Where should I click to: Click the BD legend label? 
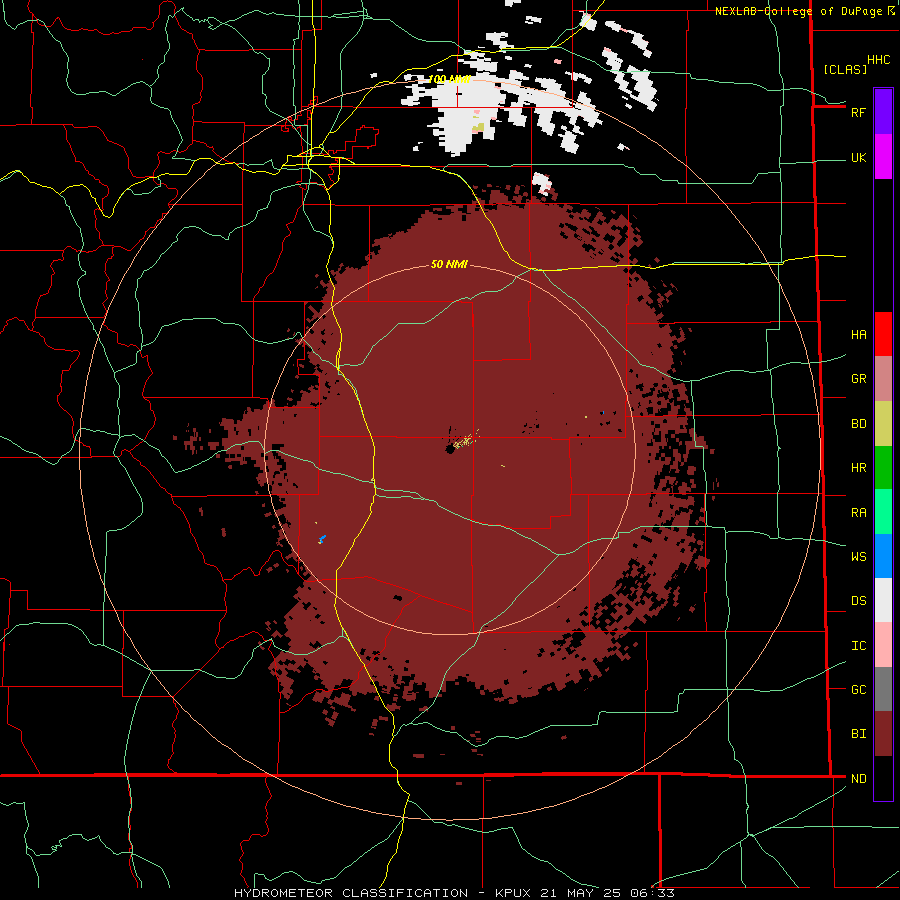point(858,424)
